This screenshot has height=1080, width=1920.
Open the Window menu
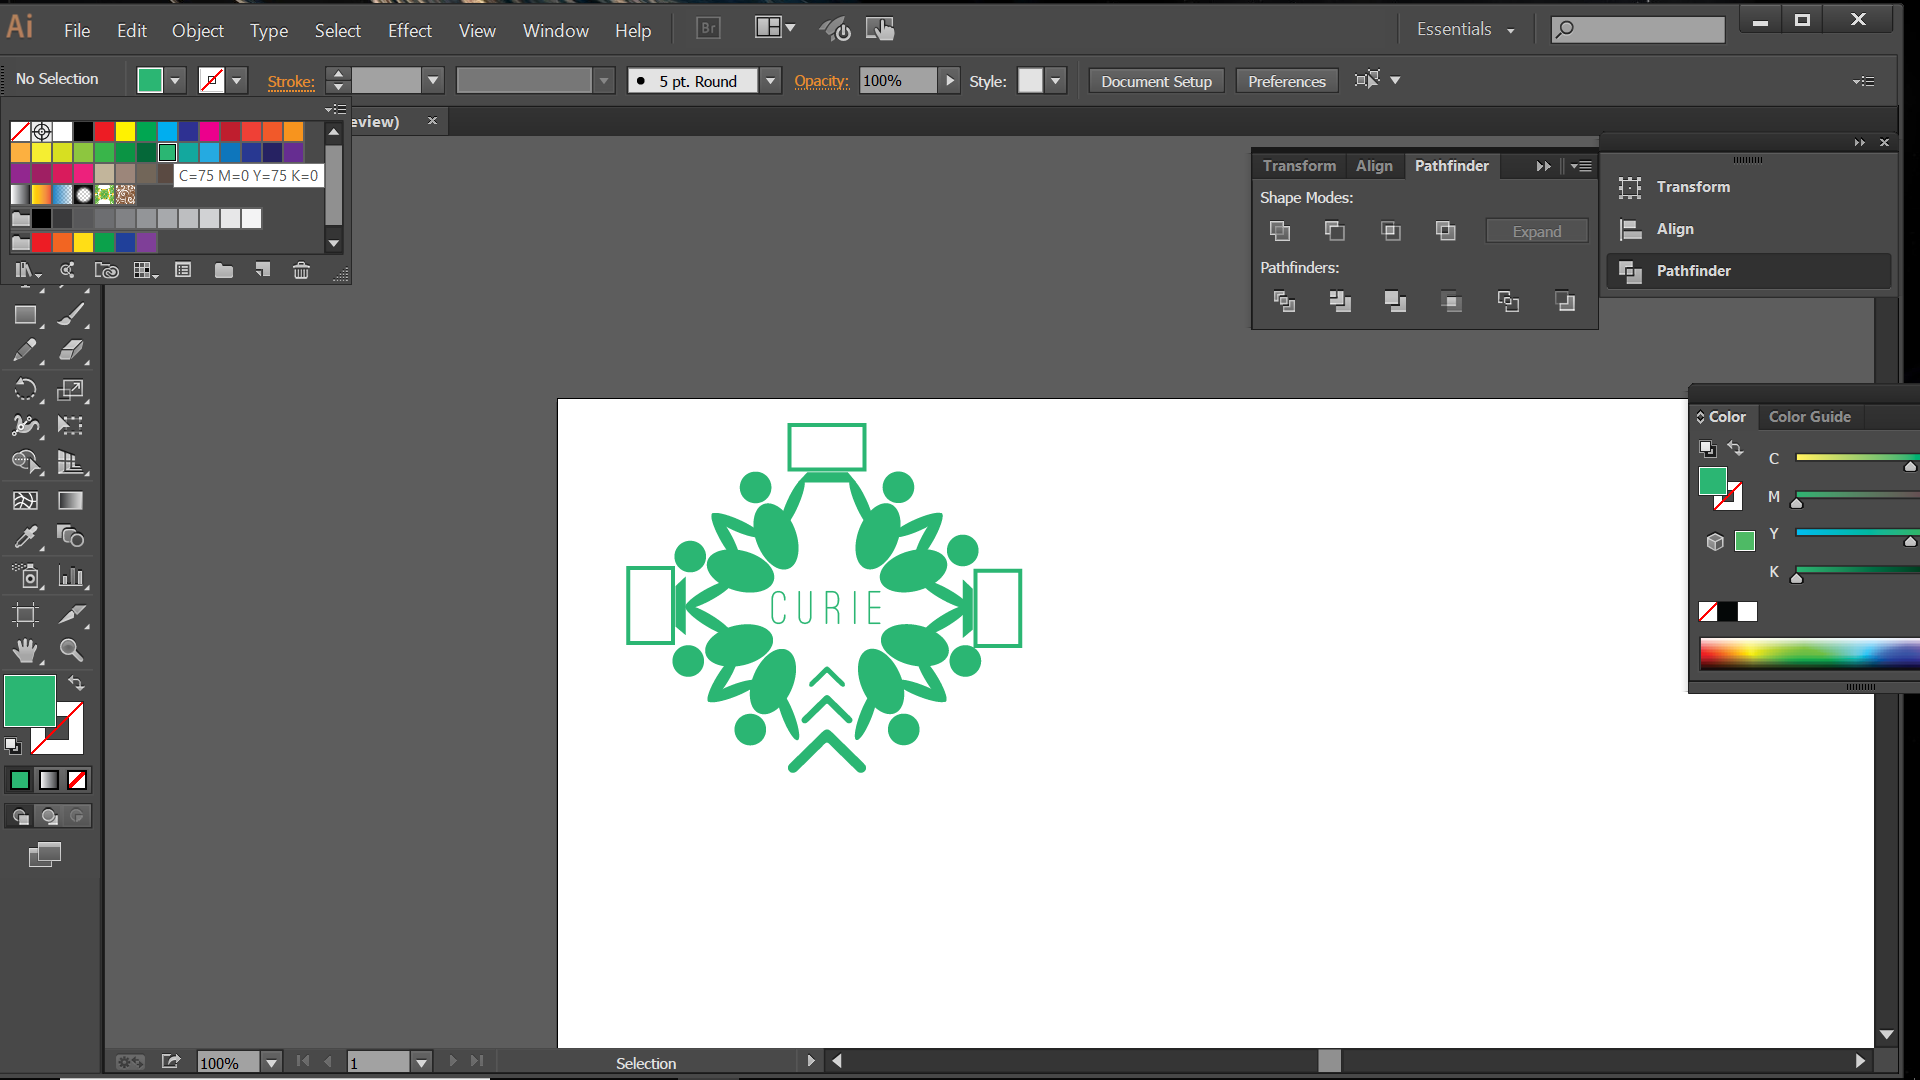click(x=555, y=31)
